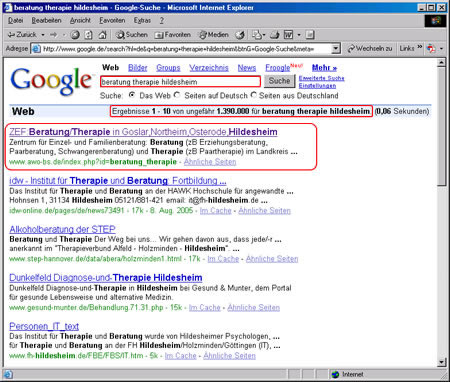Open Erweiterte Suche link

tap(321, 78)
